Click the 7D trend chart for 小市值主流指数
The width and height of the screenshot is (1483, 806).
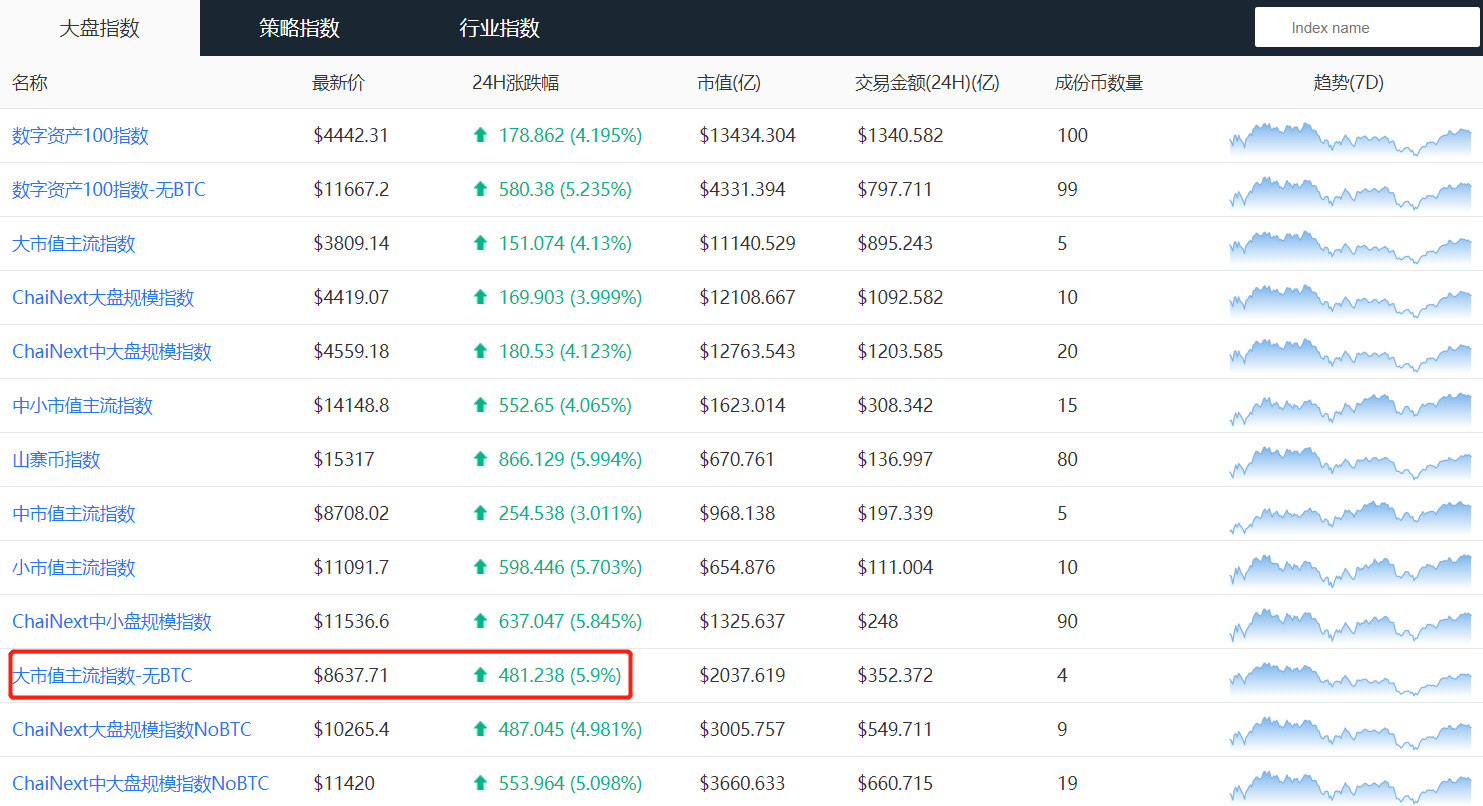coord(1350,570)
